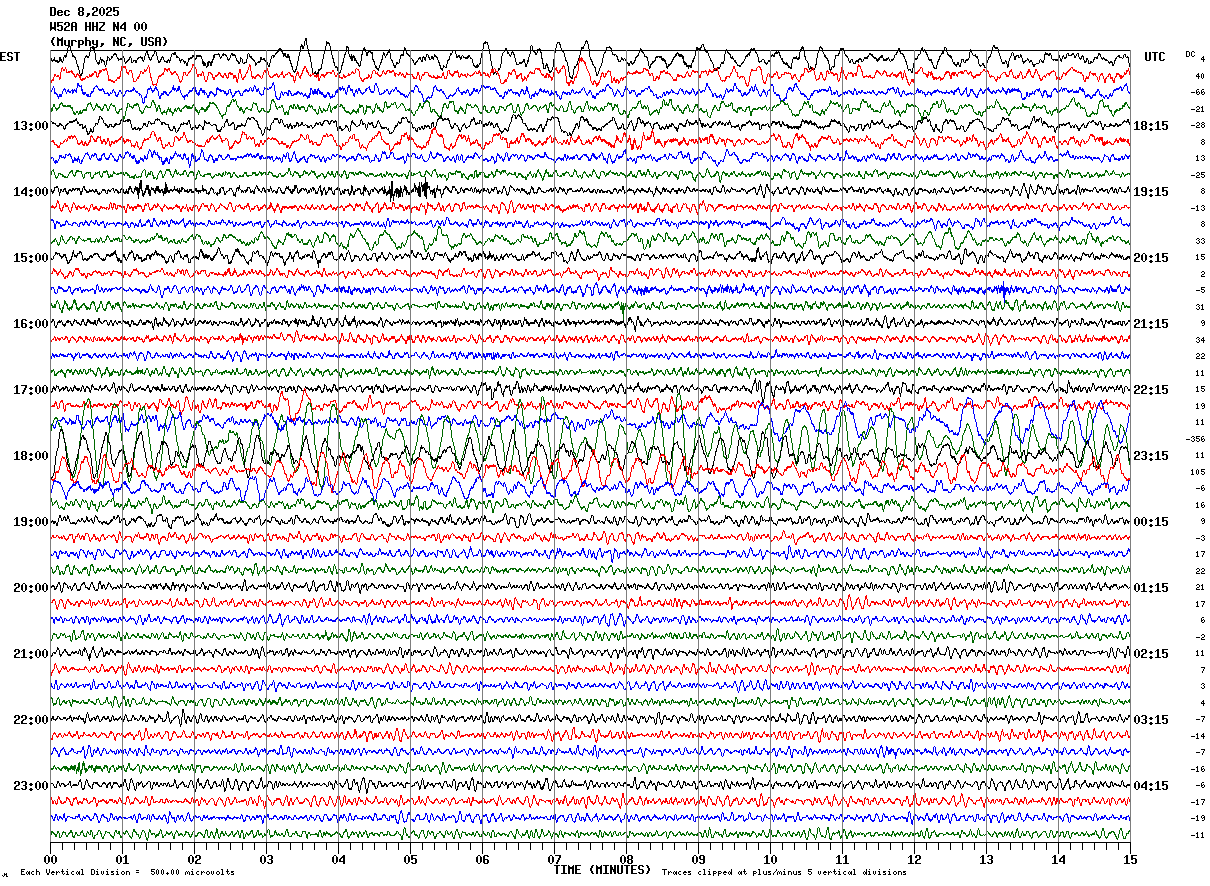Select the 21:00 EST row label
The image size is (1210, 886).
(x=31, y=654)
